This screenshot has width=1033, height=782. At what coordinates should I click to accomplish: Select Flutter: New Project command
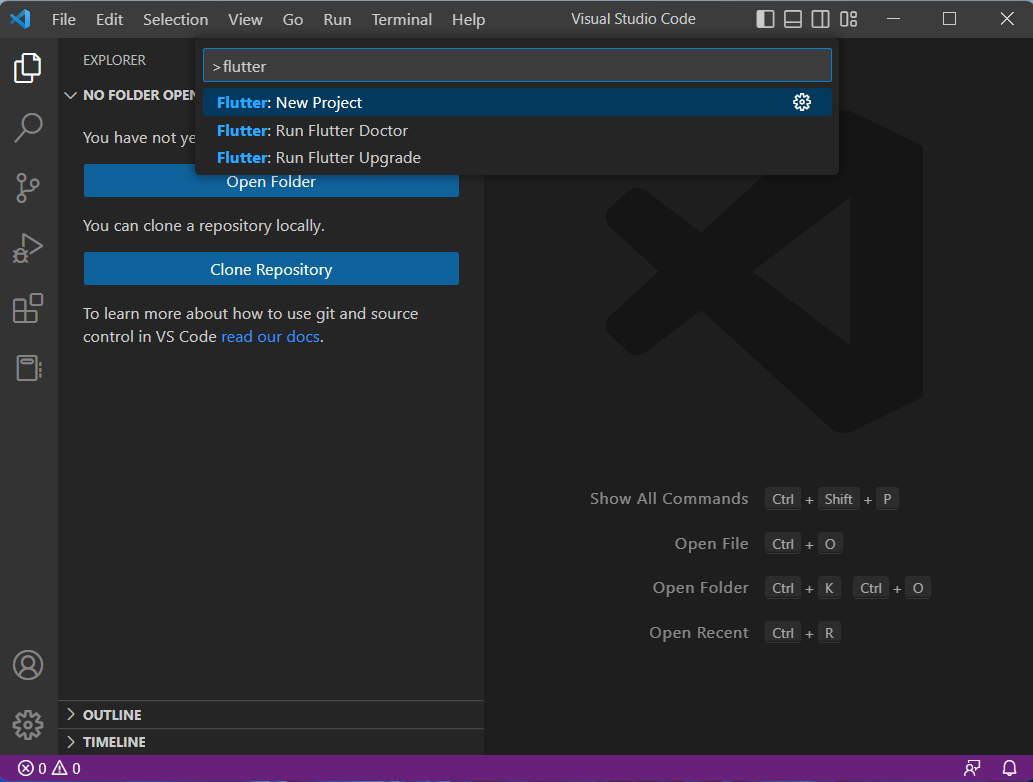coord(517,102)
